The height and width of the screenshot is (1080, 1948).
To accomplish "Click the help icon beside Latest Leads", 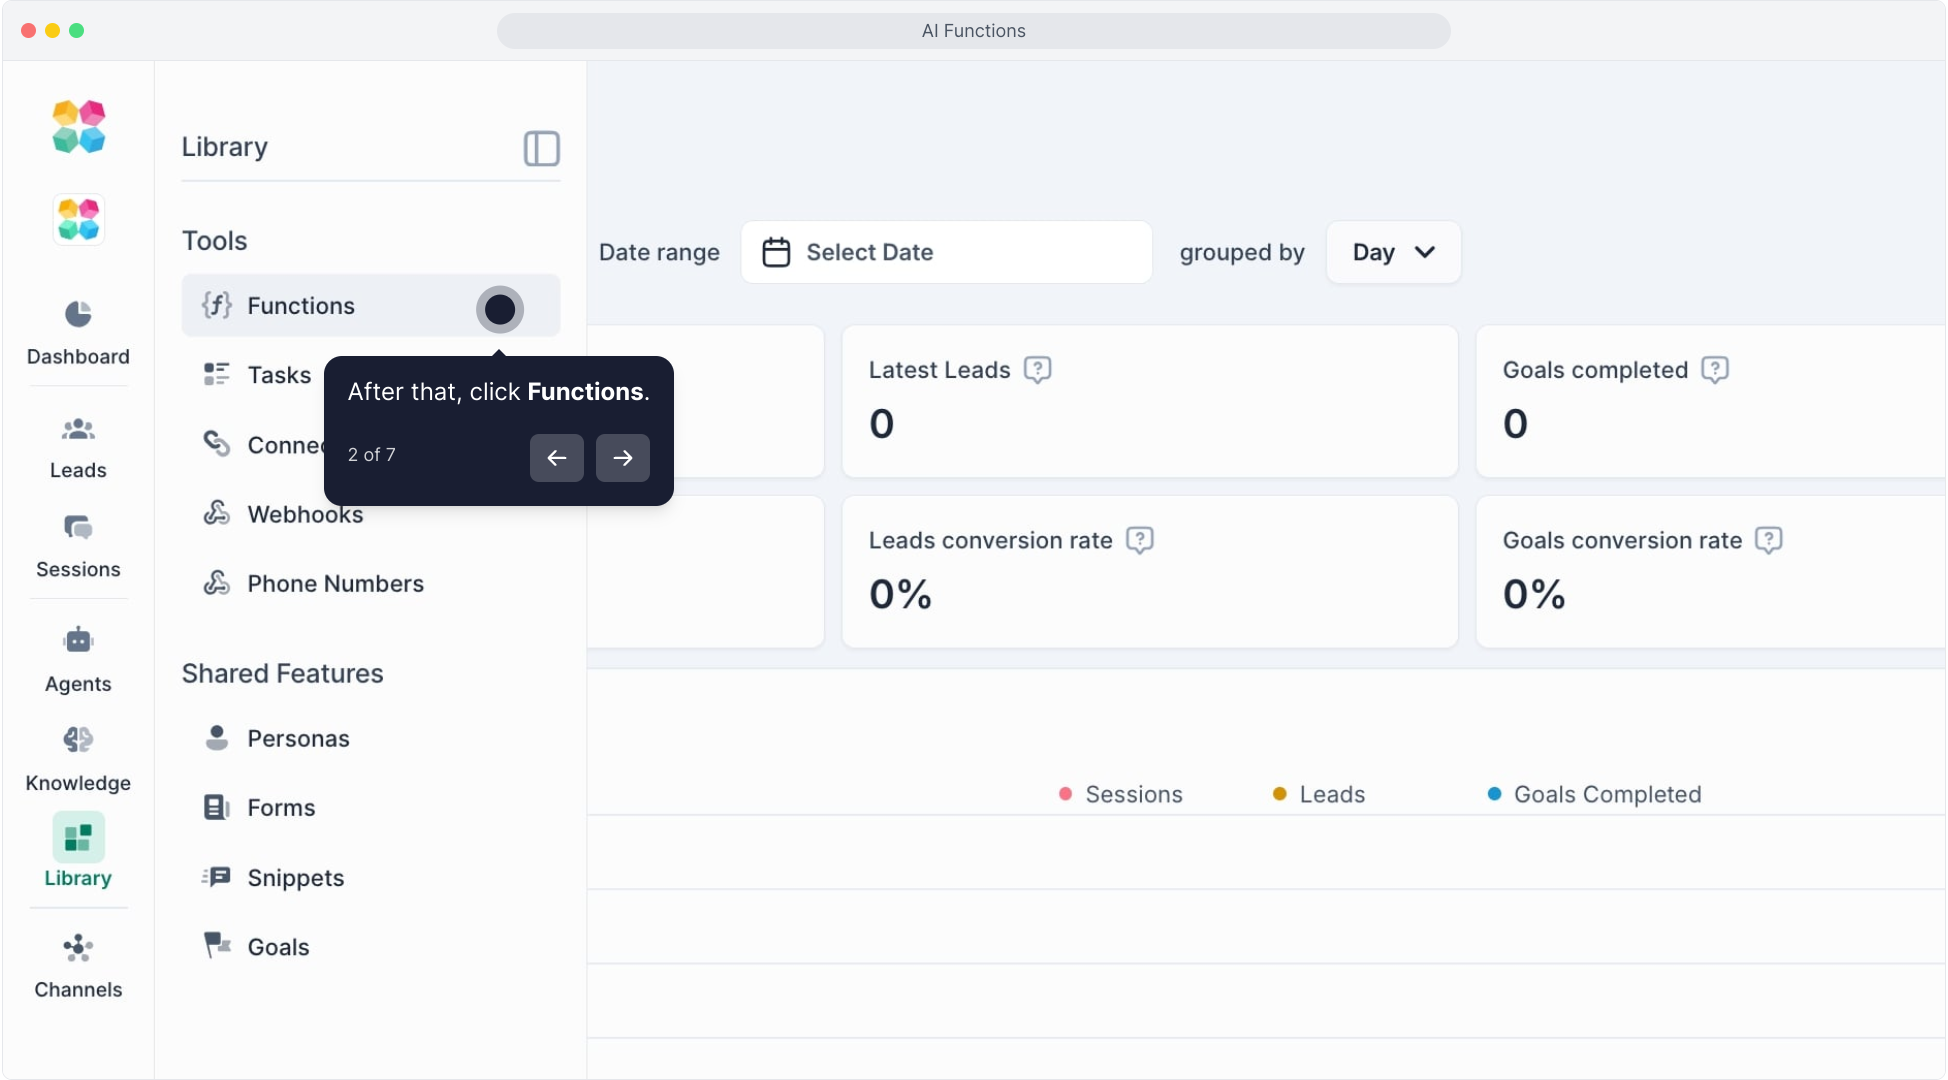I will [x=1037, y=370].
